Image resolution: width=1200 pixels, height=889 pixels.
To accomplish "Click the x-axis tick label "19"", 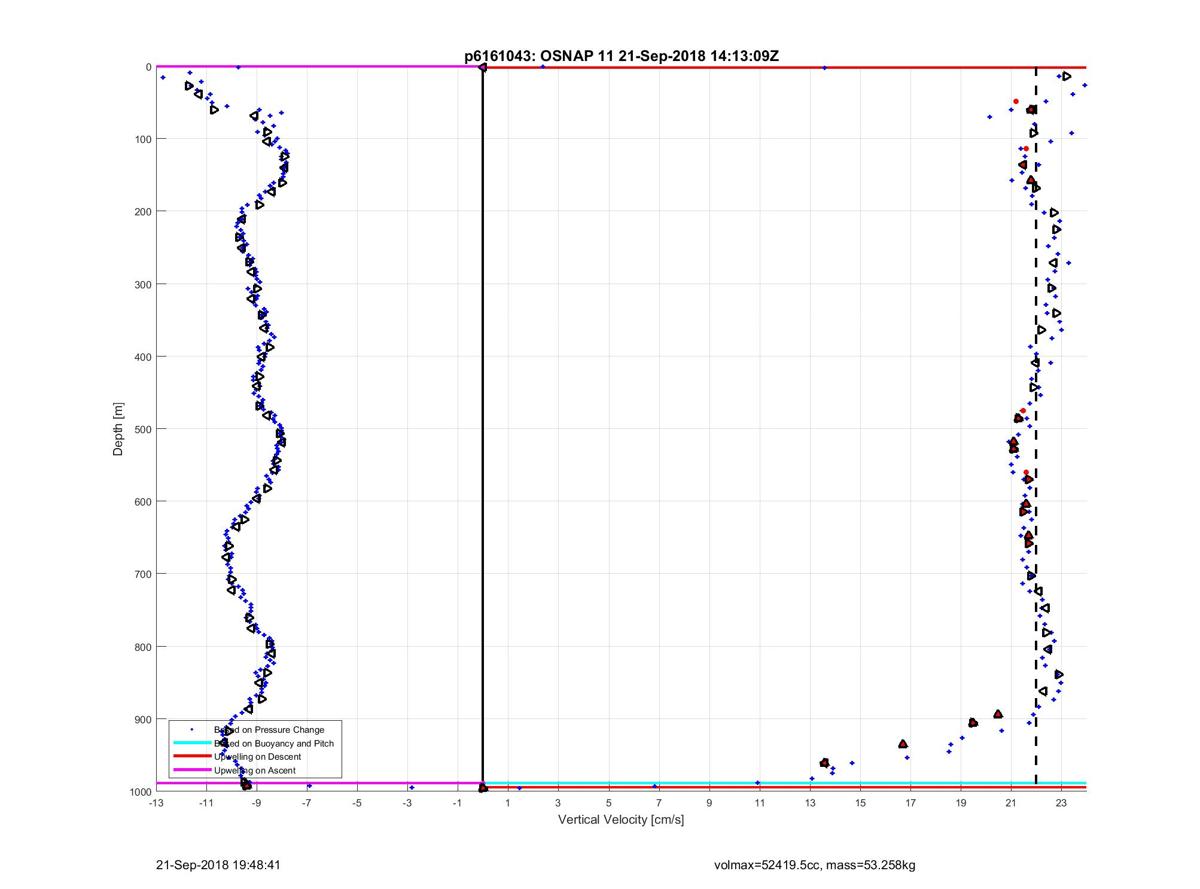I will coord(960,803).
